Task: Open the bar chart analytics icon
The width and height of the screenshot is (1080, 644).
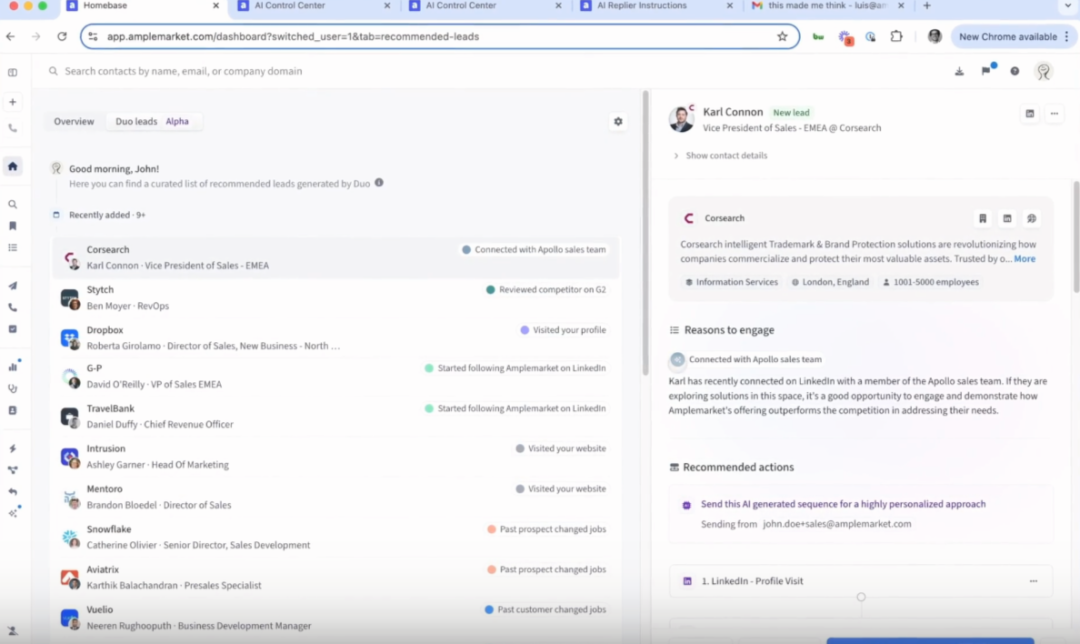Action: coord(12,367)
